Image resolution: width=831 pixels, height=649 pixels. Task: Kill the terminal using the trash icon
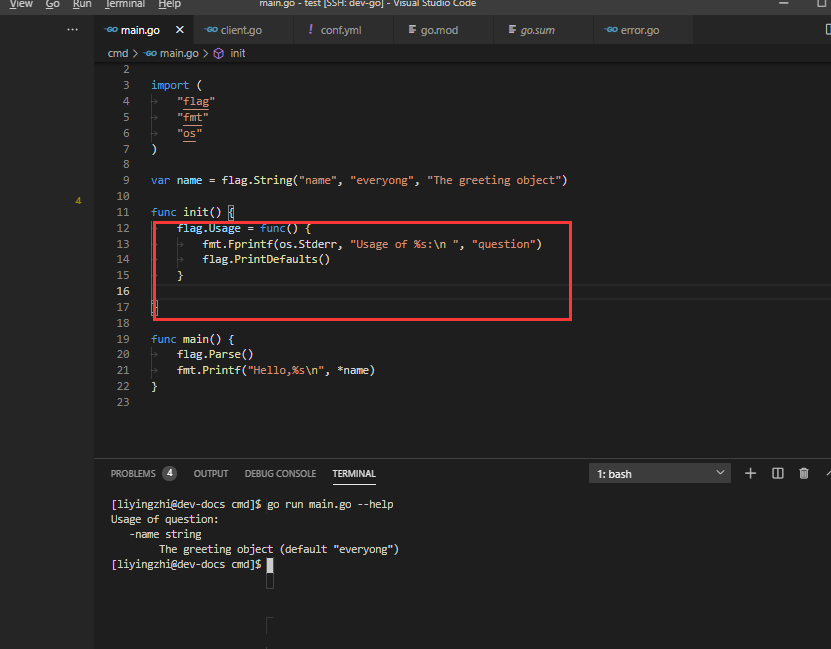[803, 473]
